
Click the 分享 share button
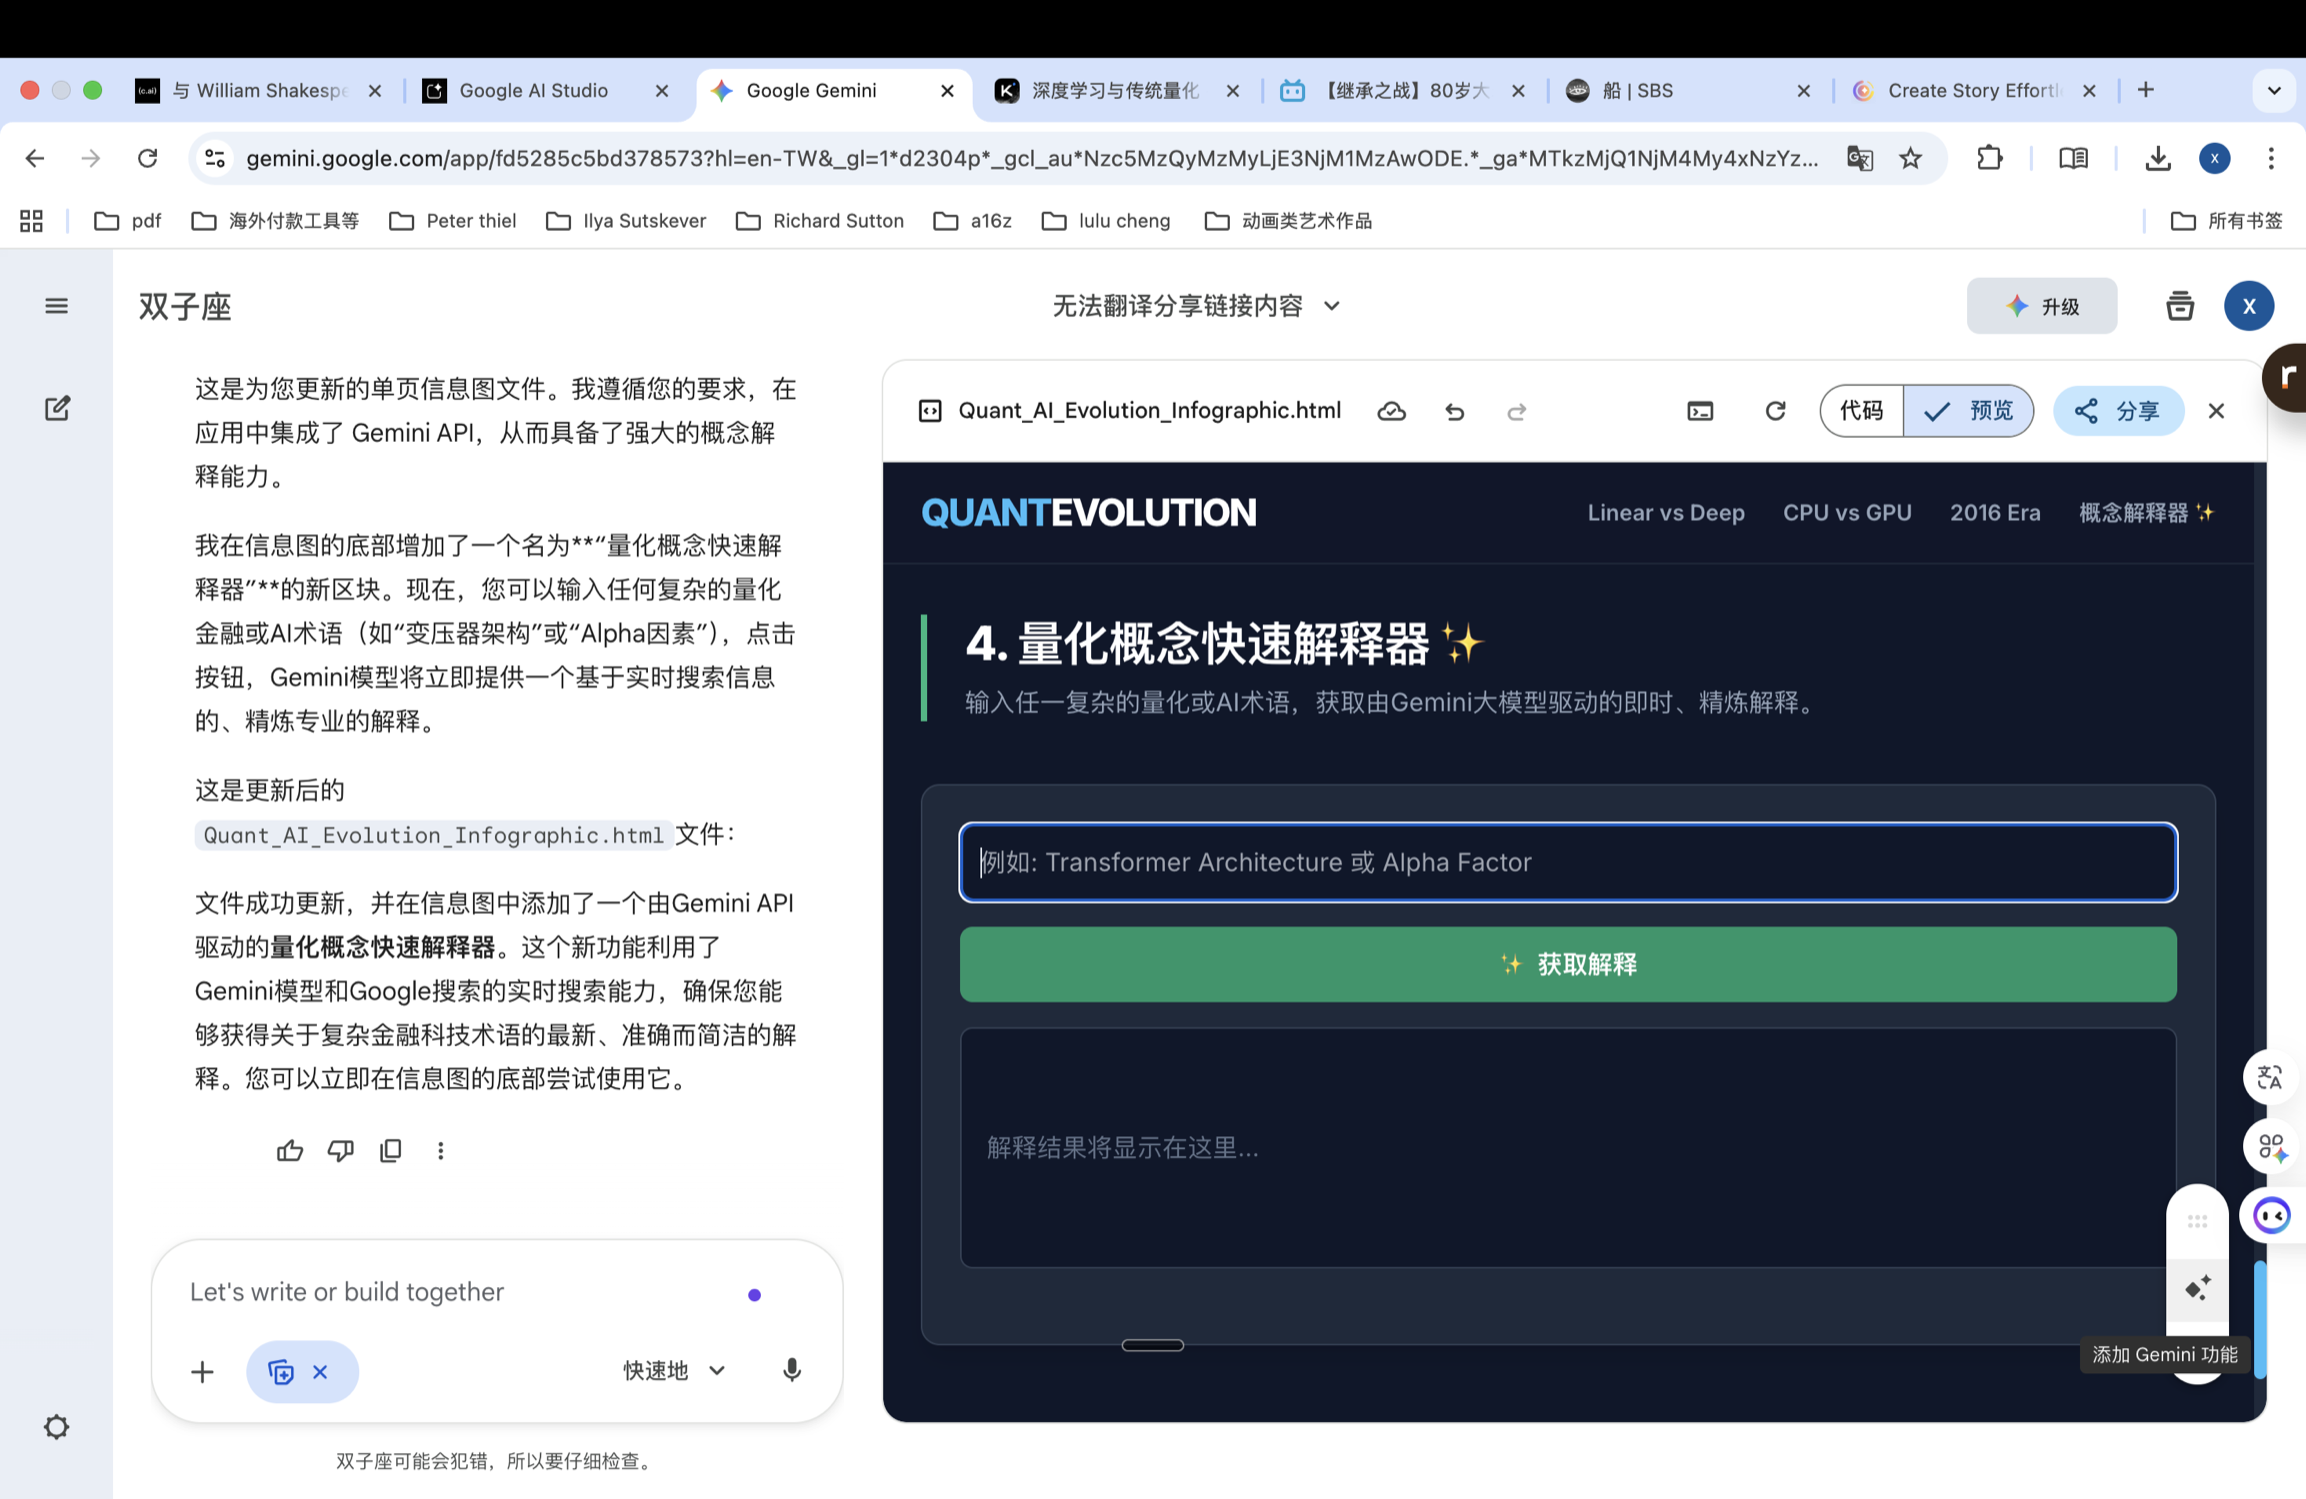[2117, 411]
